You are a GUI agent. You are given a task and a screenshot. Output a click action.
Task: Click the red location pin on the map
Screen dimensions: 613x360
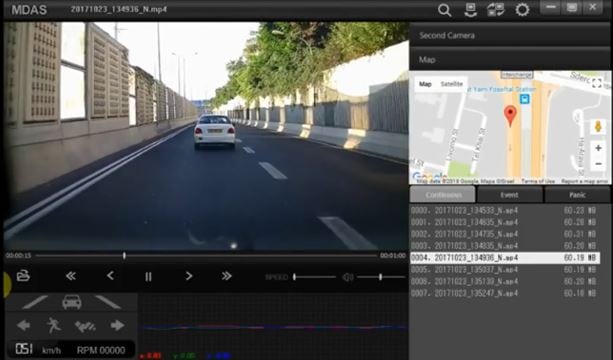click(x=510, y=116)
